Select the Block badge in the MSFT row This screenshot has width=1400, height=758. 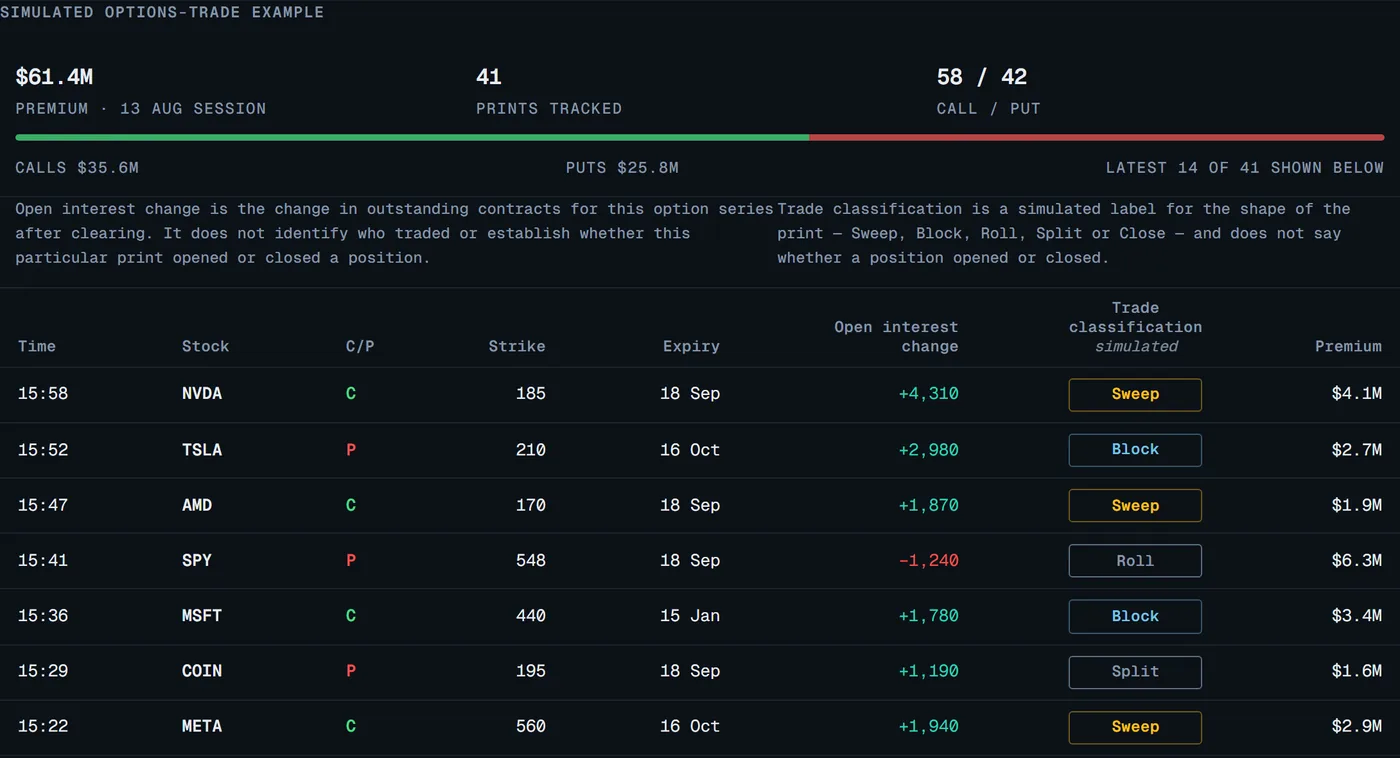(x=1135, y=616)
